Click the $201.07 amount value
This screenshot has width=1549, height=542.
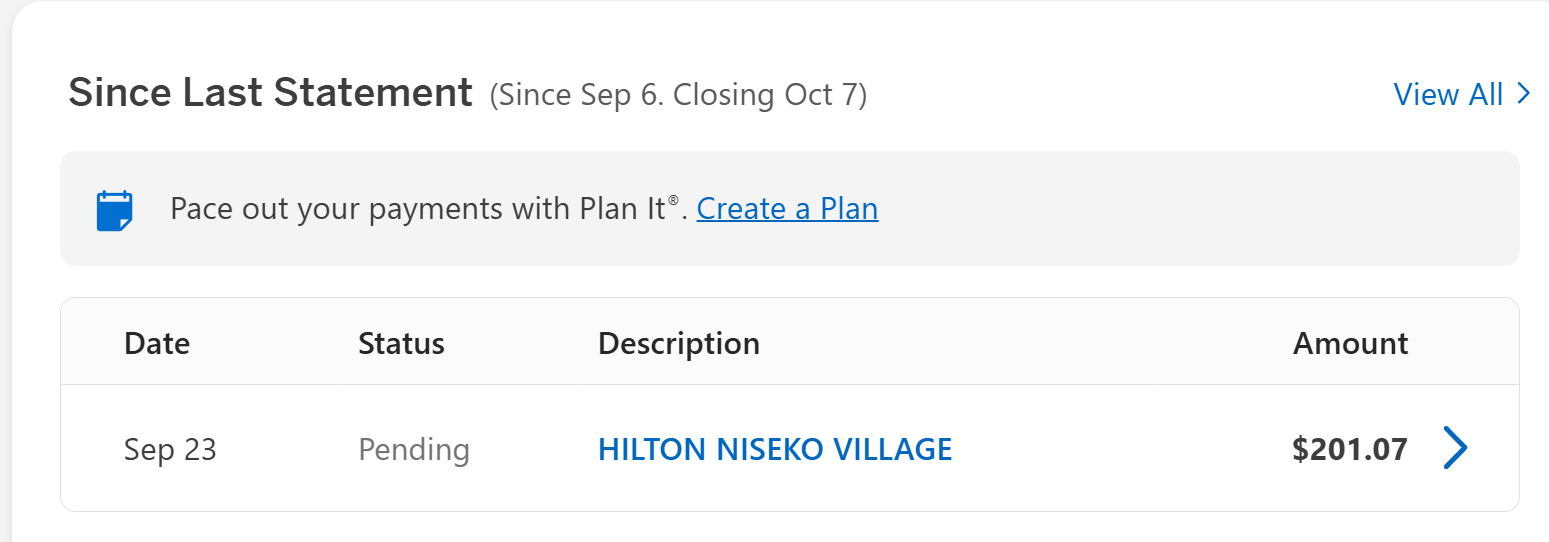pos(1349,450)
